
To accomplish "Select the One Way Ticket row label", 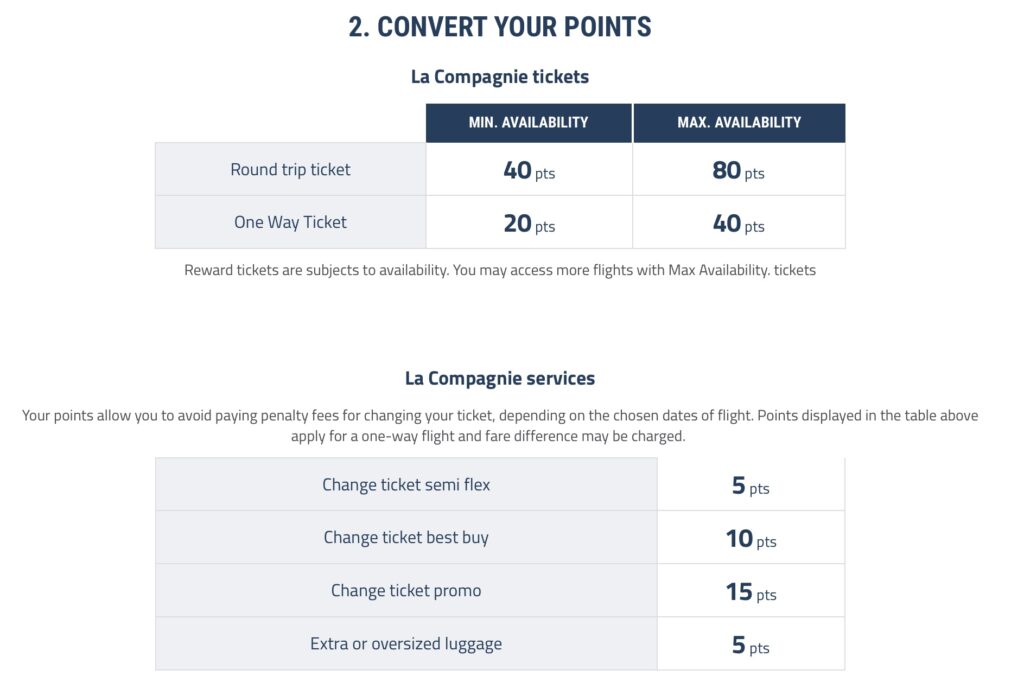I will [x=291, y=223].
